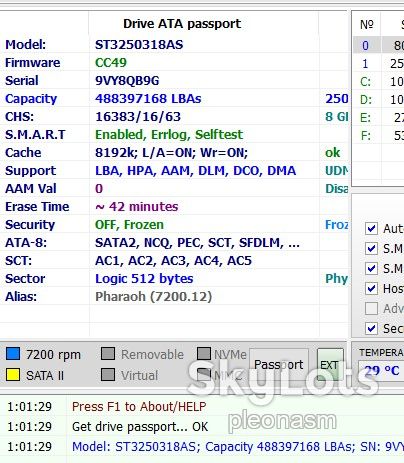Click serial number 9VY8QB9G
Viewport: 404px width, 463px height.
(x=127, y=81)
